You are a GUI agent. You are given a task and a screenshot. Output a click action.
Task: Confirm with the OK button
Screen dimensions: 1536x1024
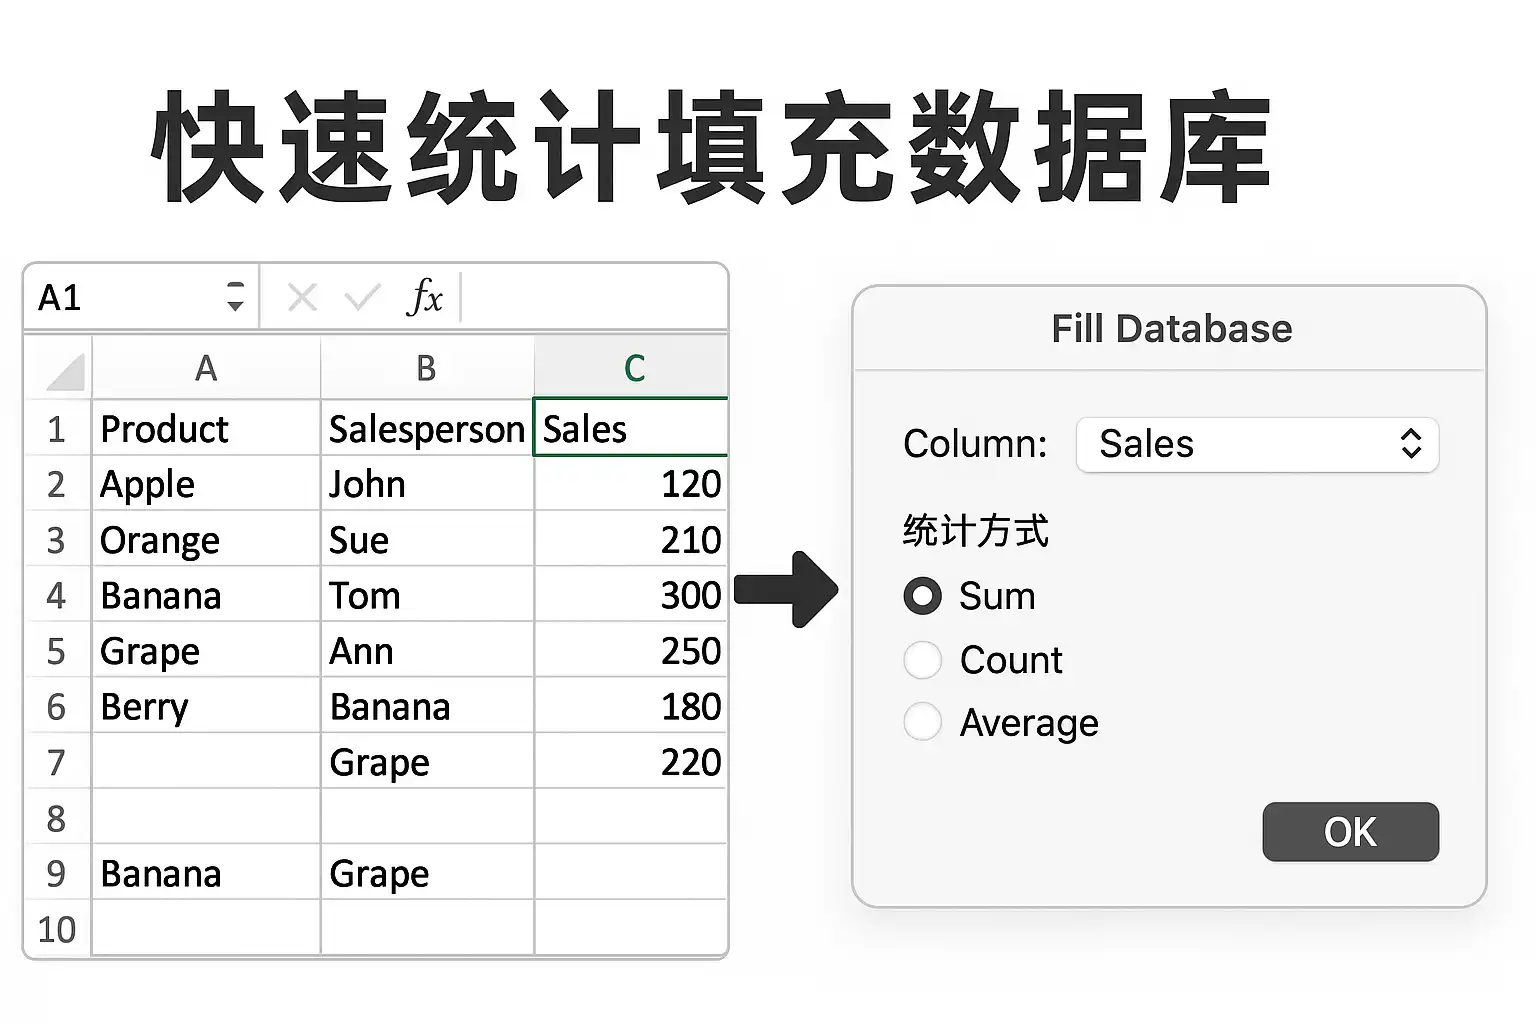[x=1350, y=832]
